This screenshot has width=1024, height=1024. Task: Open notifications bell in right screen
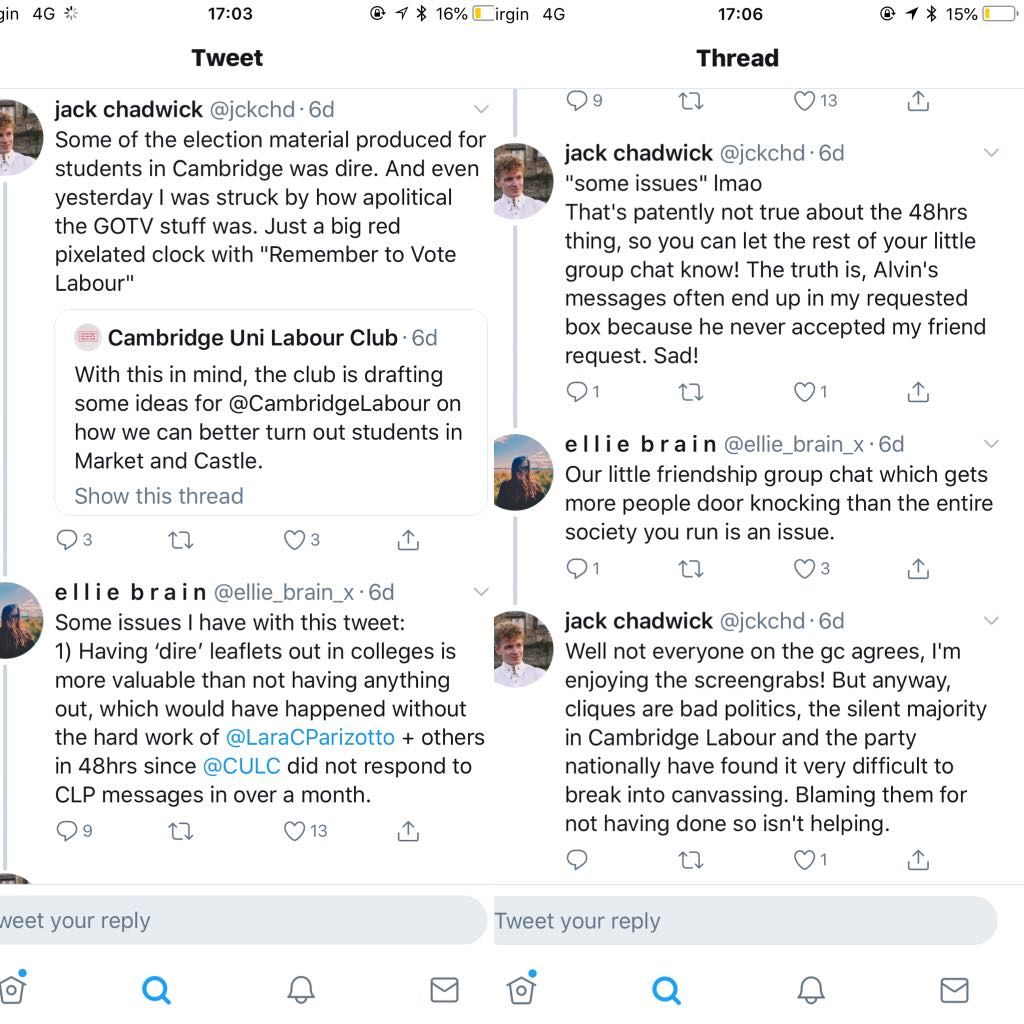(x=810, y=989)
